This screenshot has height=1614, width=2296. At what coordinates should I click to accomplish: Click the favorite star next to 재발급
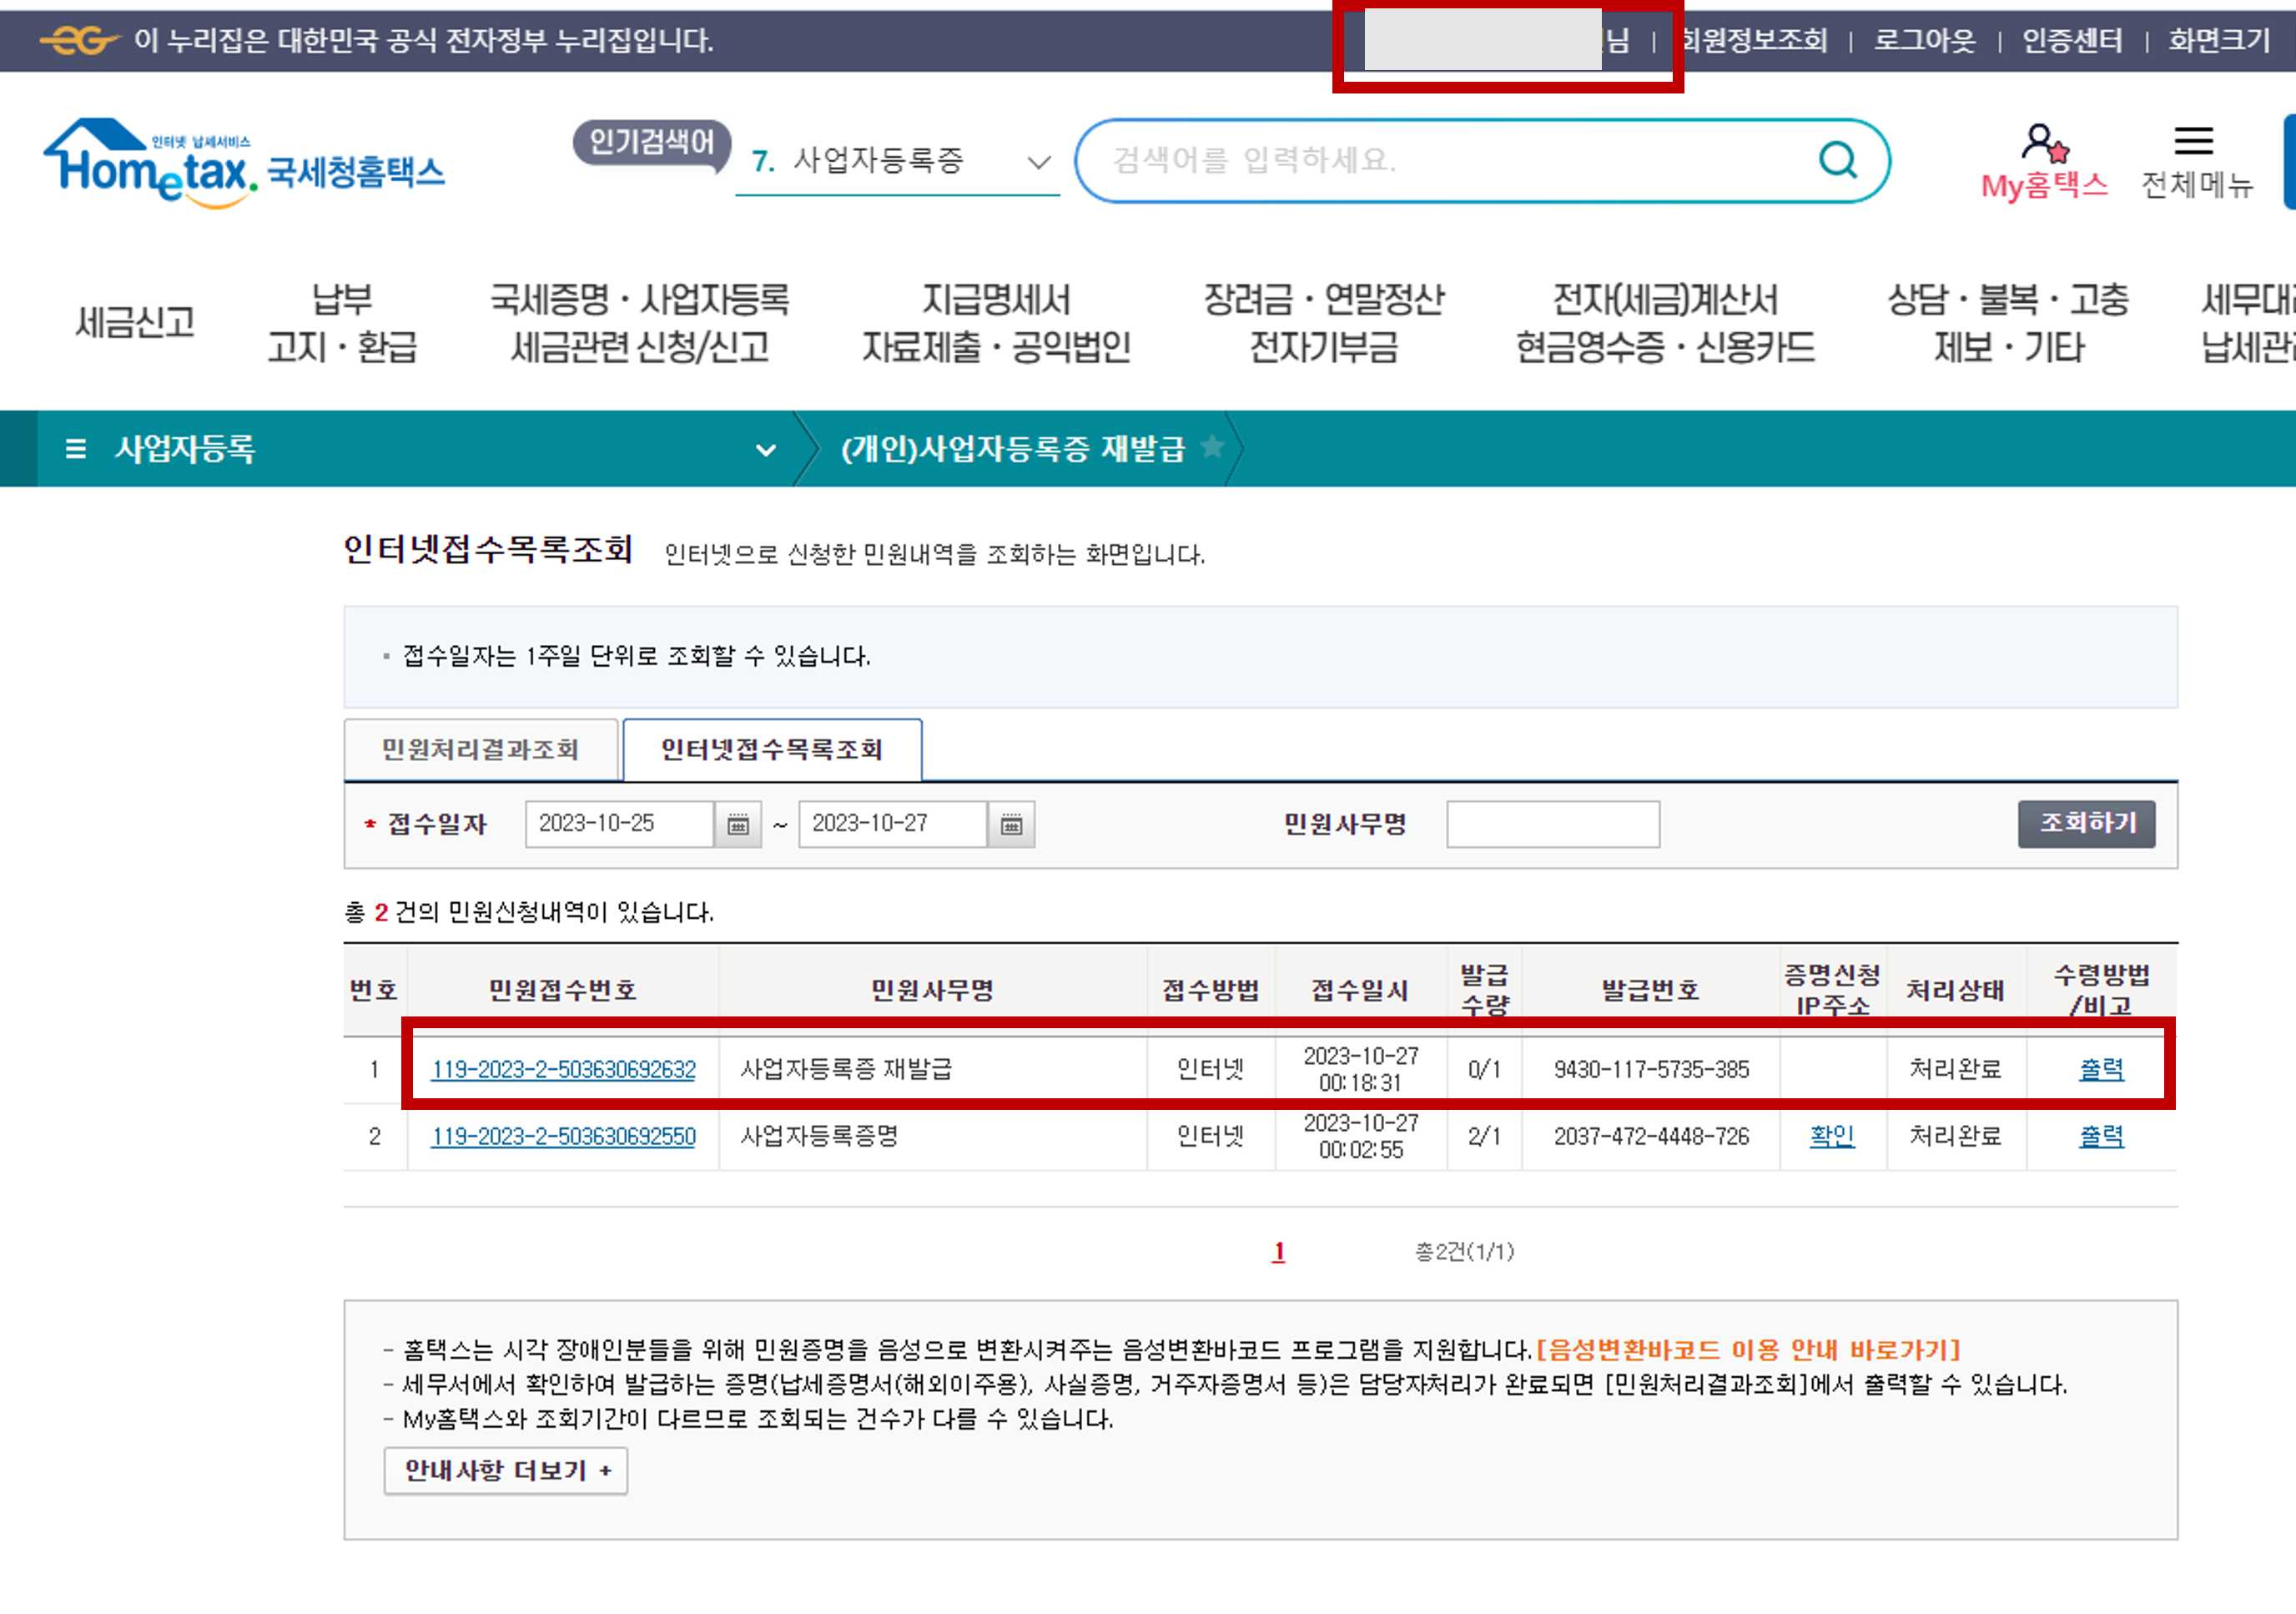1212,446
